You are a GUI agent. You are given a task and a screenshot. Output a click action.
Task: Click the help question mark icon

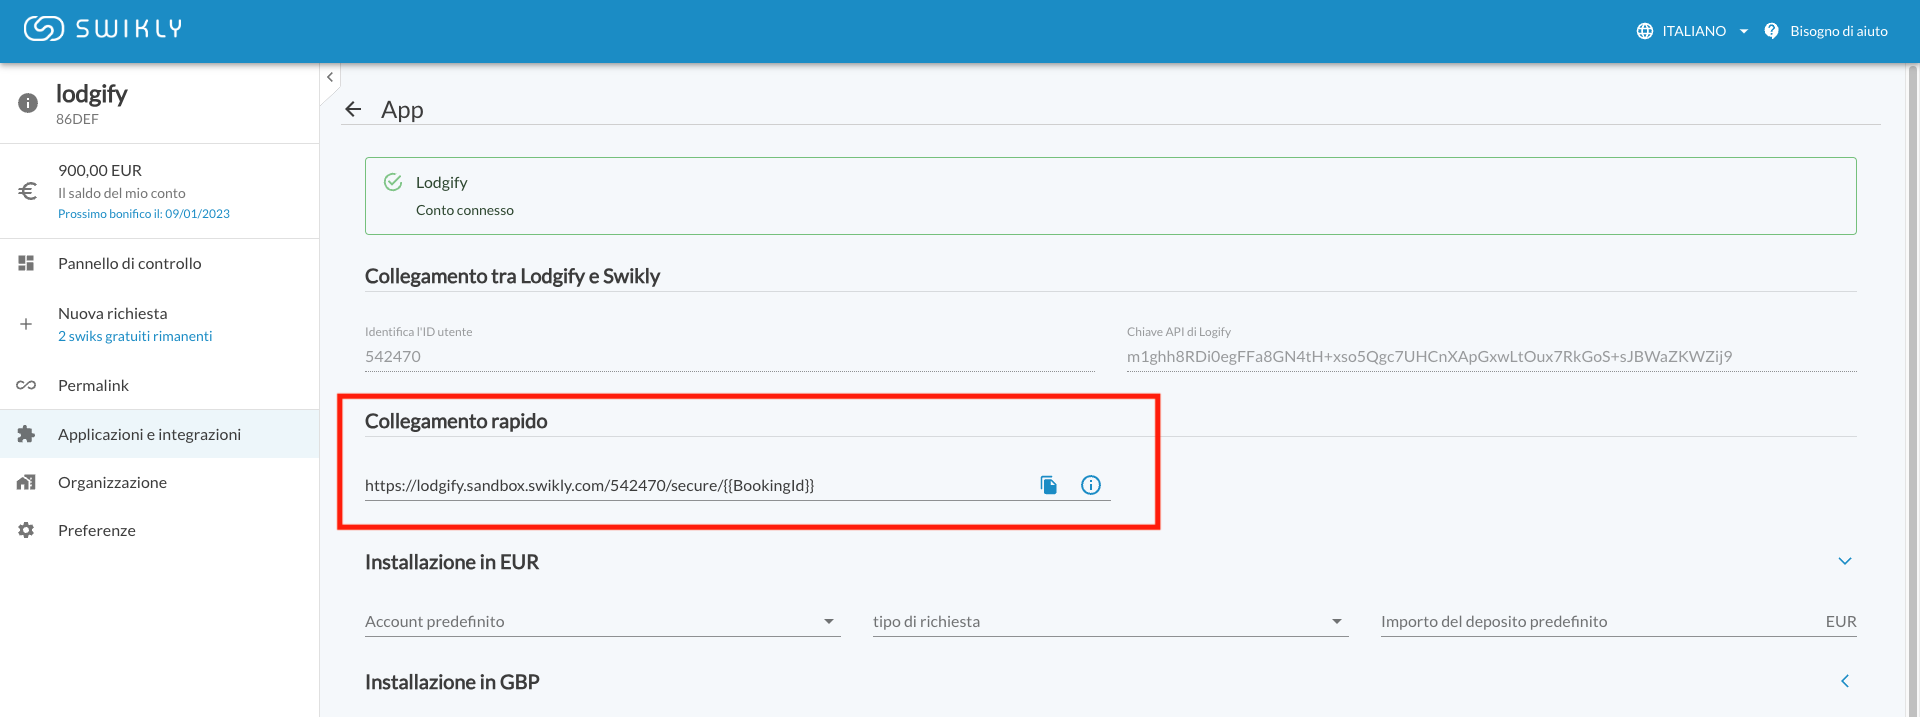point(1771,31)
